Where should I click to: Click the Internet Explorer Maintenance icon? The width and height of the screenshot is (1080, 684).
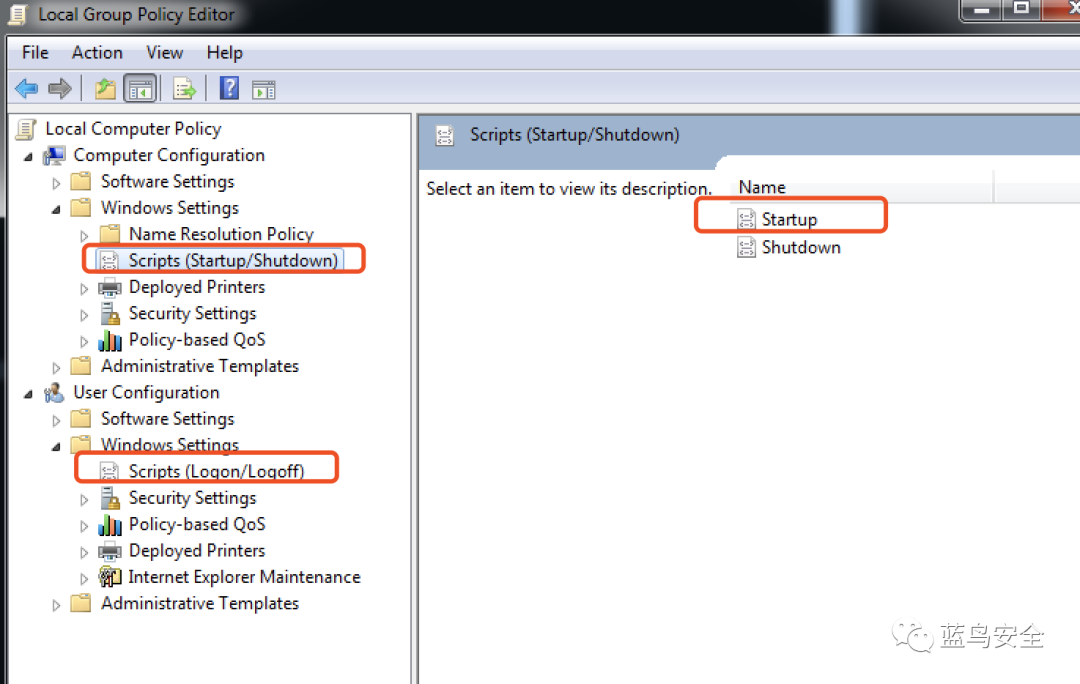coord(110,577)
